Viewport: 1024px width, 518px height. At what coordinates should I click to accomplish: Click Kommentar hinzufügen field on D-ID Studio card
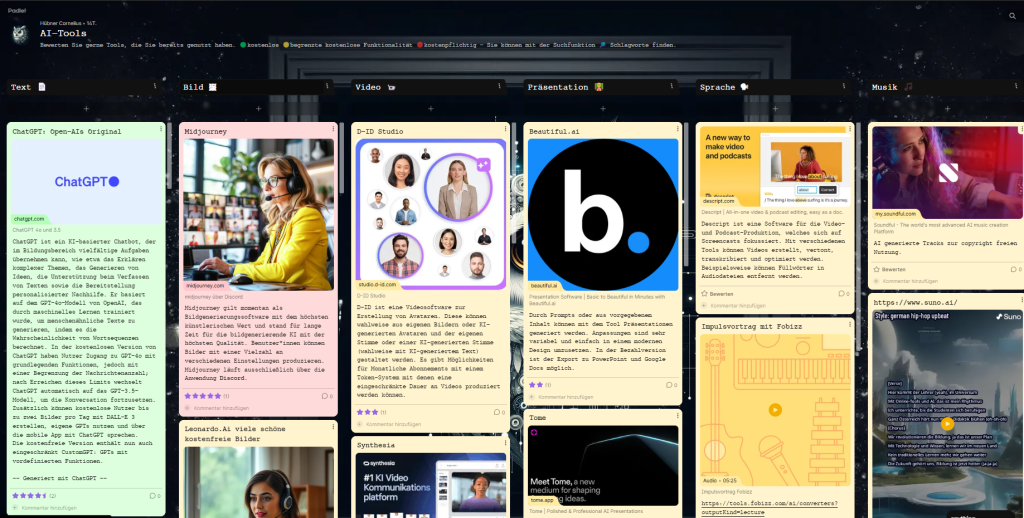[394, 424]
